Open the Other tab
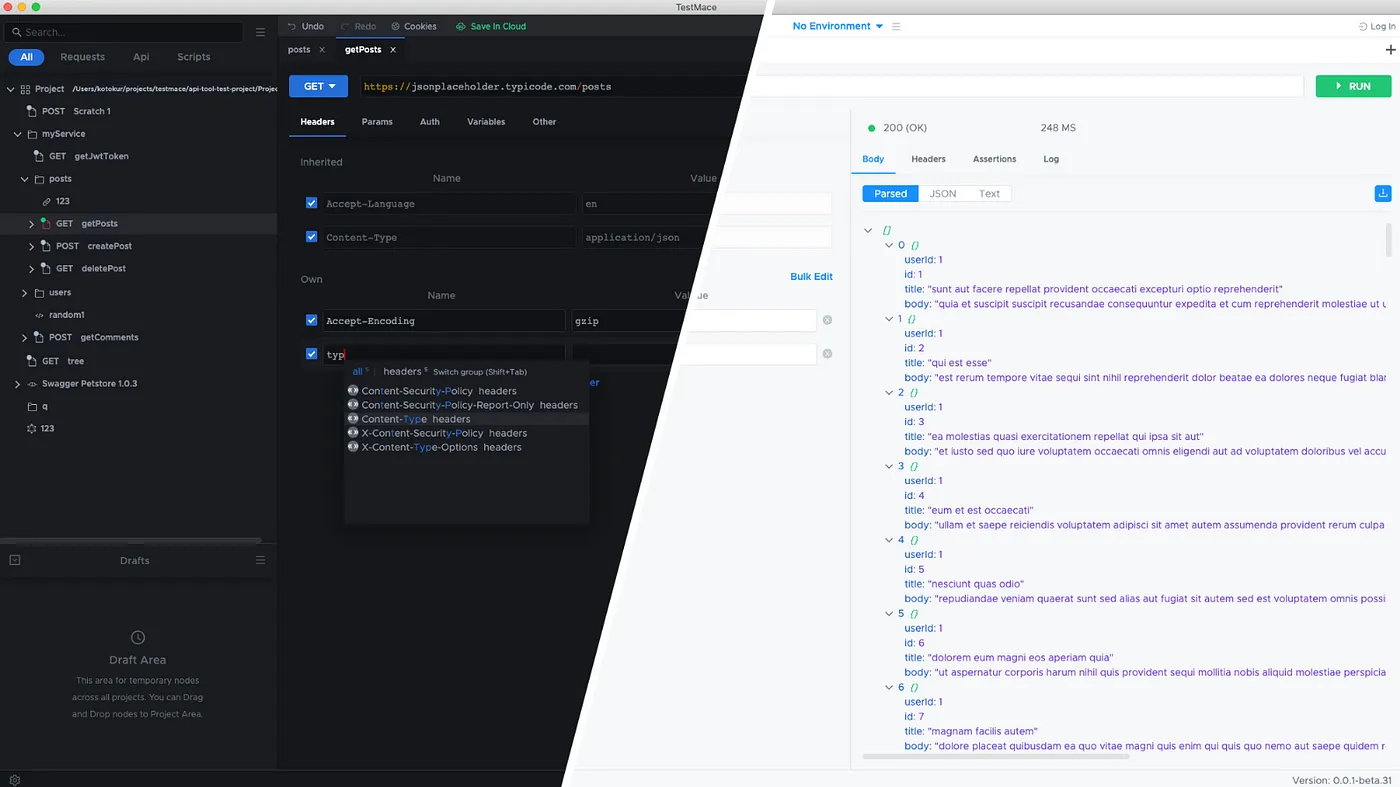Screen dimensions: 1400x787 (x=544, y=122)
